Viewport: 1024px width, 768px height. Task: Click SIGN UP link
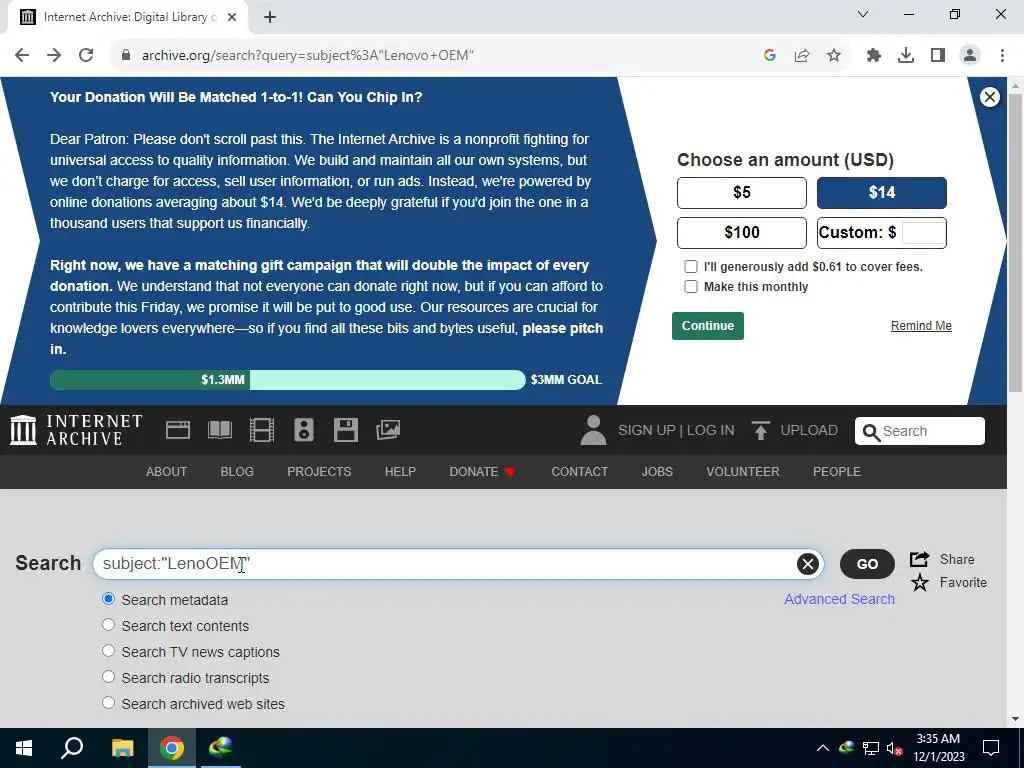[647, 430]
